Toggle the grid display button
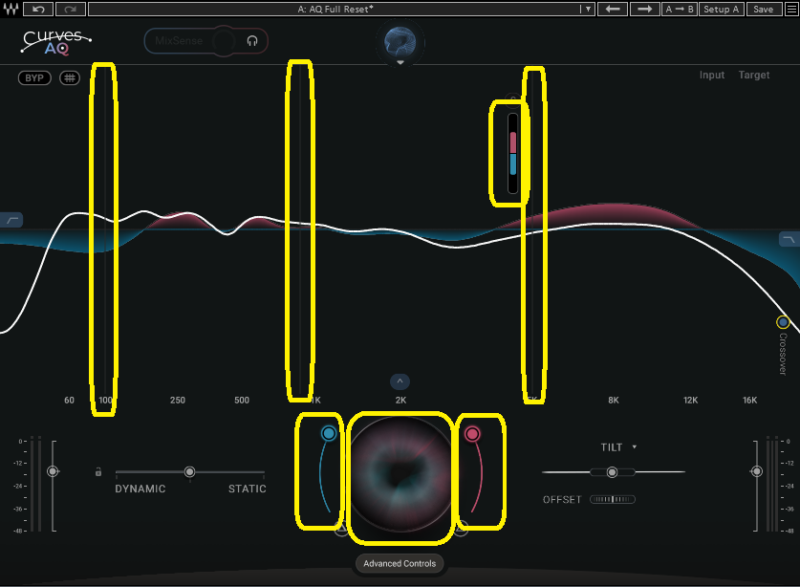Image resolution: width=800 pixels, height=587 pixels. [69, 78]
